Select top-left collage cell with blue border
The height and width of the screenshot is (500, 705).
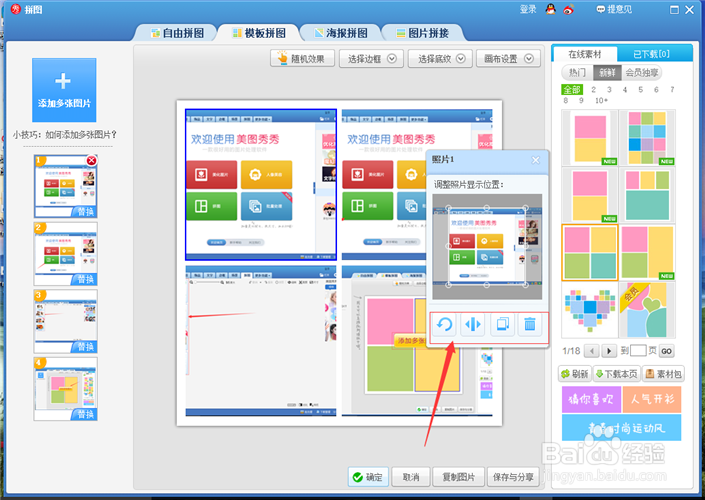point(261,184)
